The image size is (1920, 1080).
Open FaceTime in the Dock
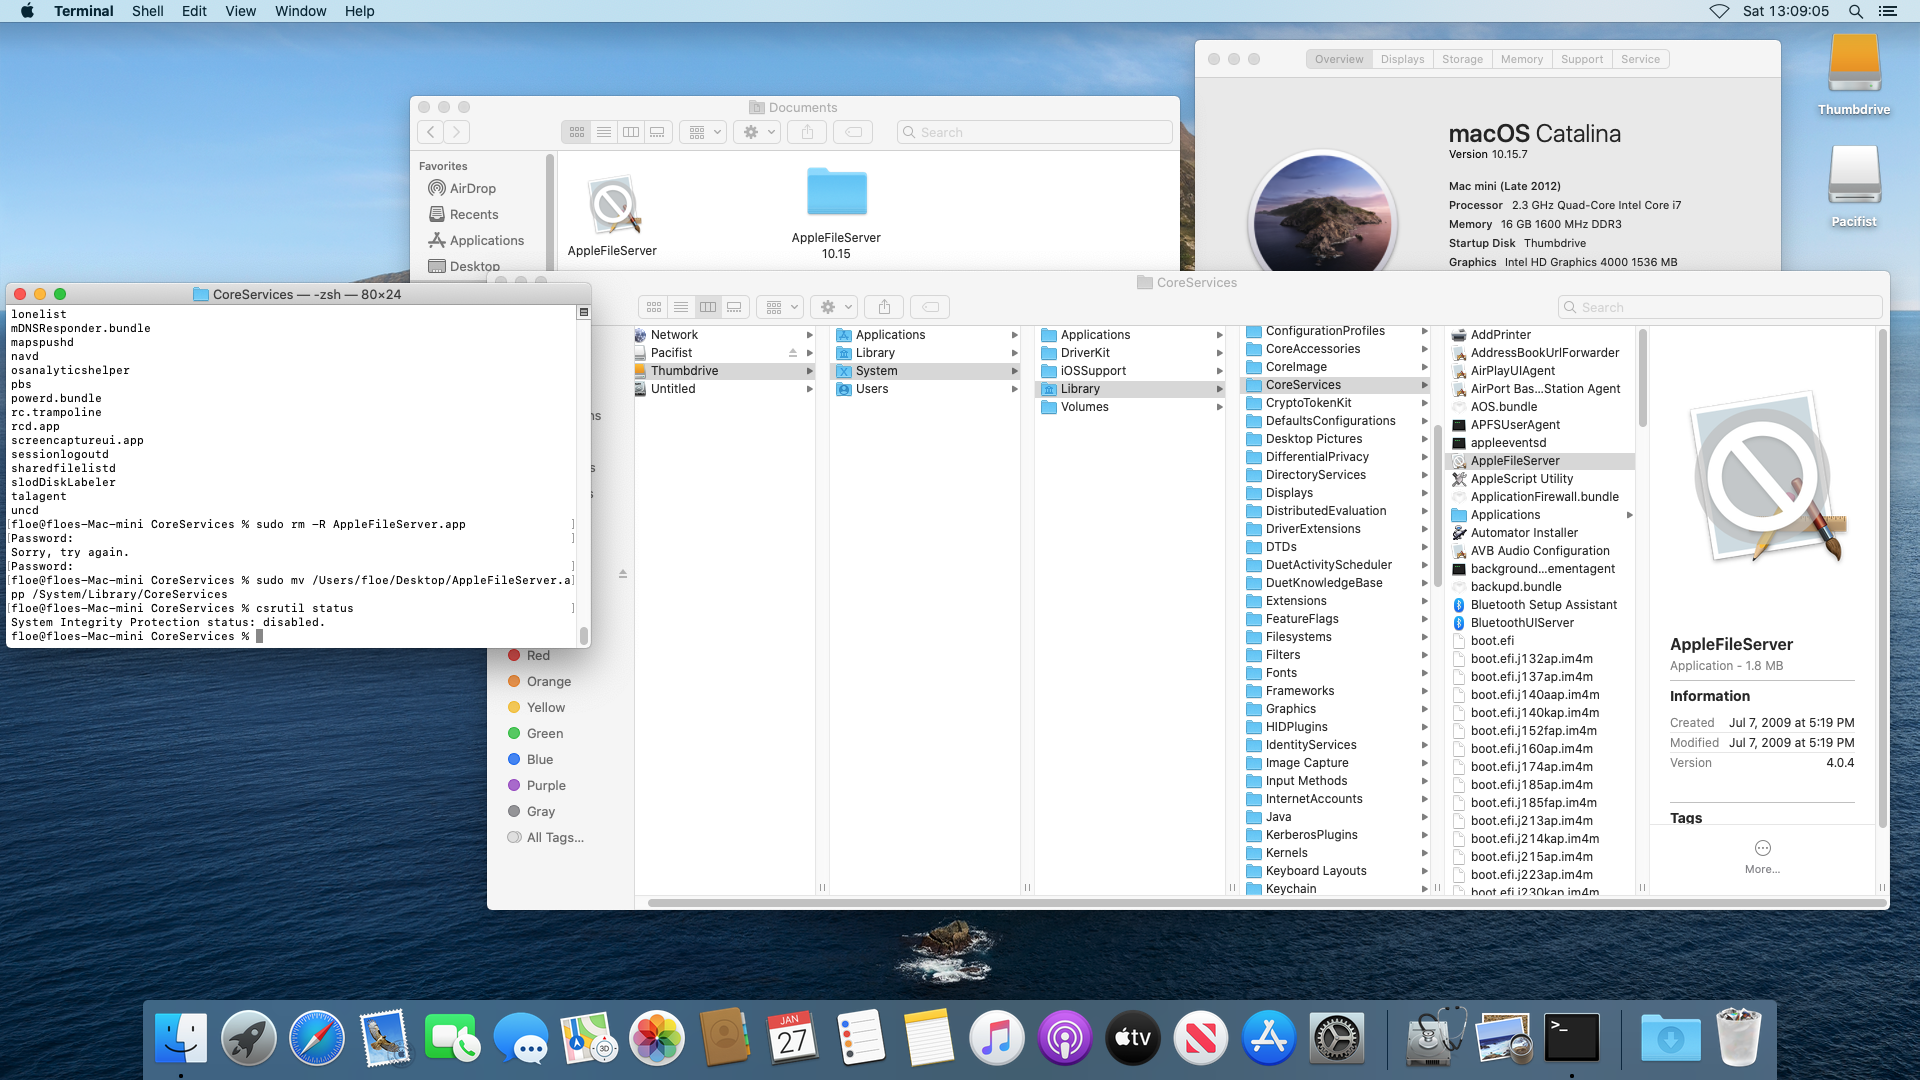(x=452, y=1037)
